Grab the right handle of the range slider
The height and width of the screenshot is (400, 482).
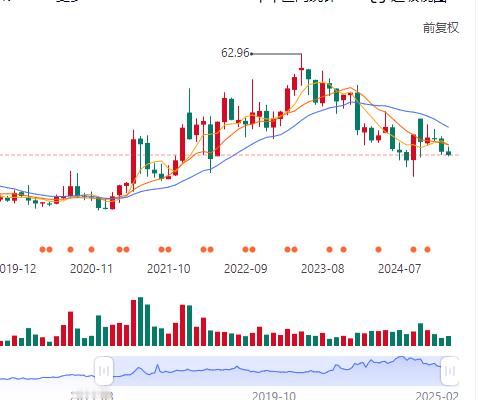click(450, 371)
